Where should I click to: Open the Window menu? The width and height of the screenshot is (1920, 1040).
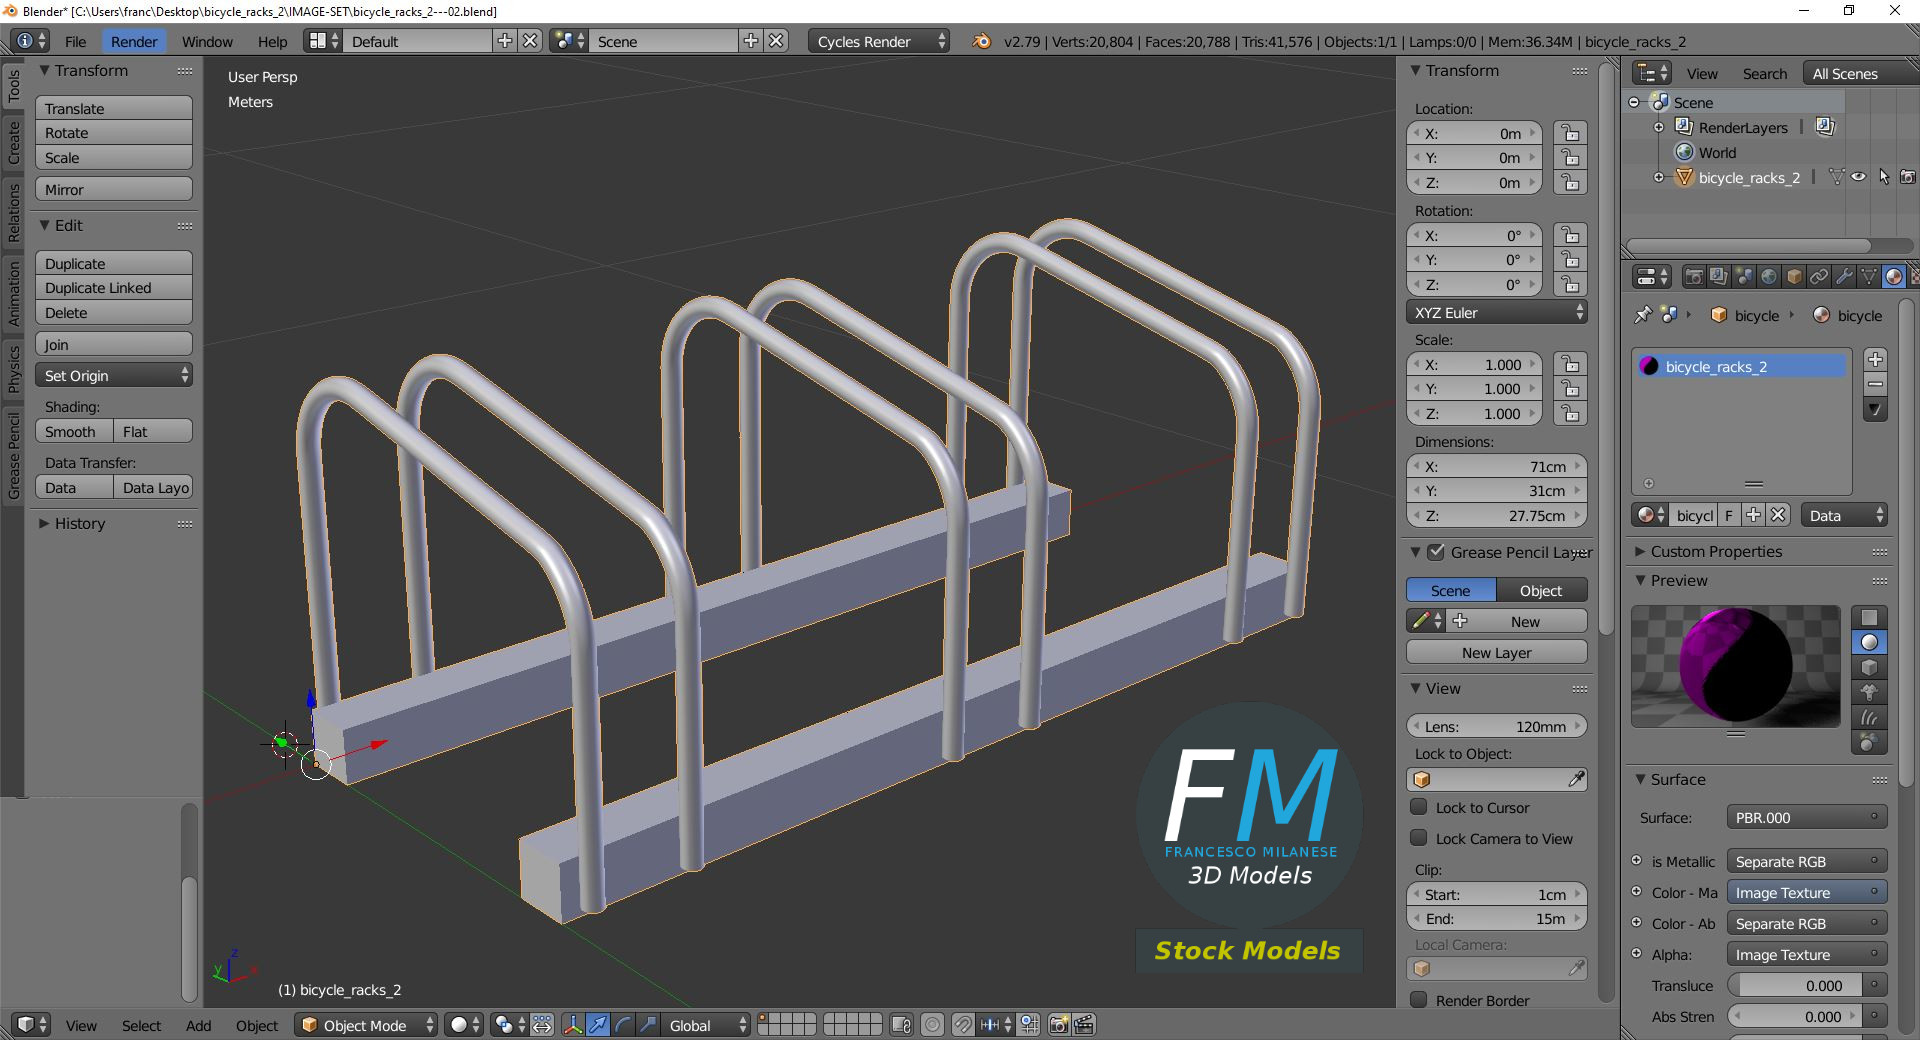[x=207, y=41]
